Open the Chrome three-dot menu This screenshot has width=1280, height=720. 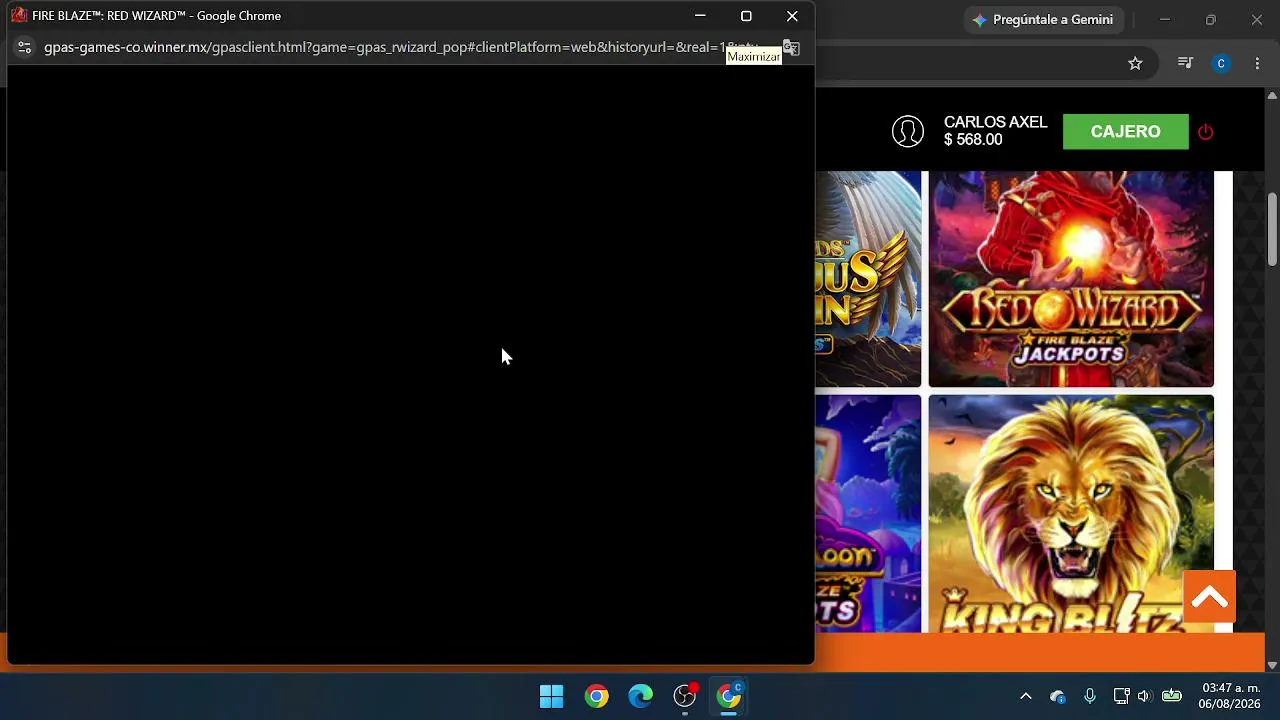tap(1257, 63)
